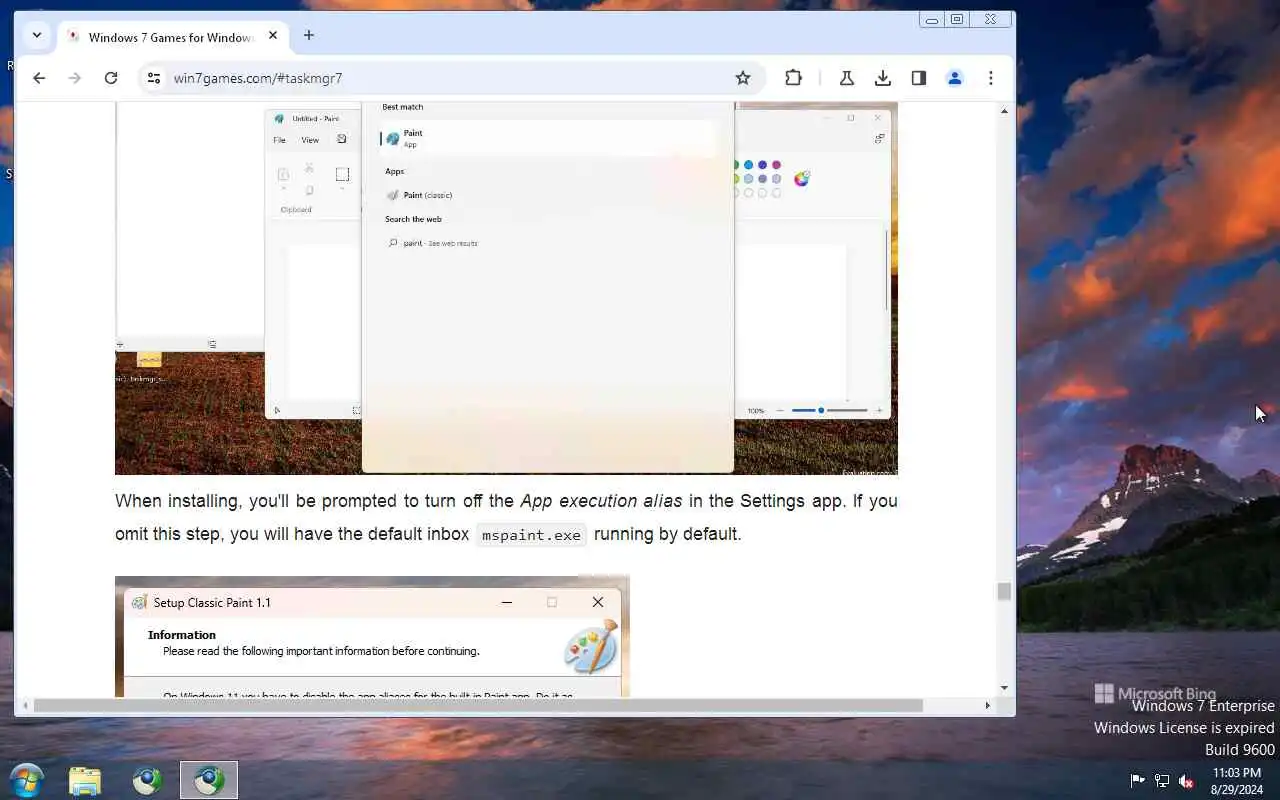Open Action Center flag tray icon
The width and height of the screenshot is (1280, 800).
[1137, 781]
